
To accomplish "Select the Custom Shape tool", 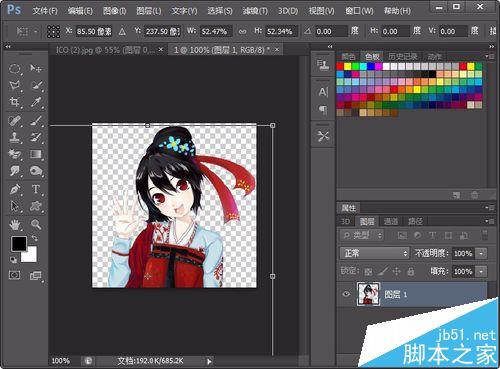I will tap(36, 206).
